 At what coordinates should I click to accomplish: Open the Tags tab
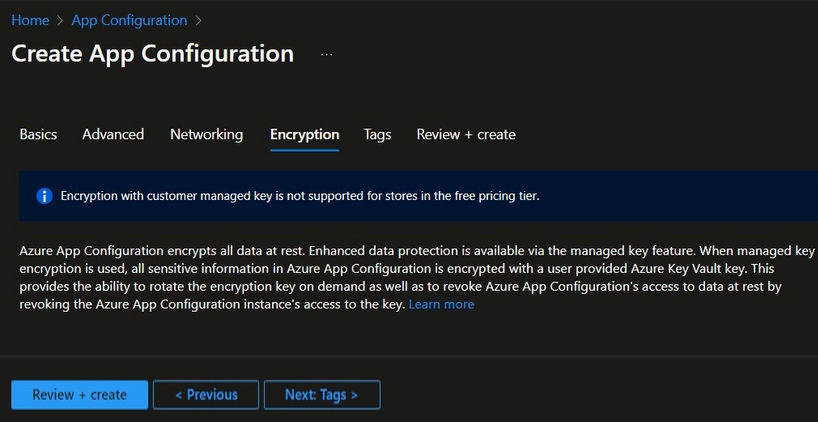pyautogui.click(x=378, y=135)
